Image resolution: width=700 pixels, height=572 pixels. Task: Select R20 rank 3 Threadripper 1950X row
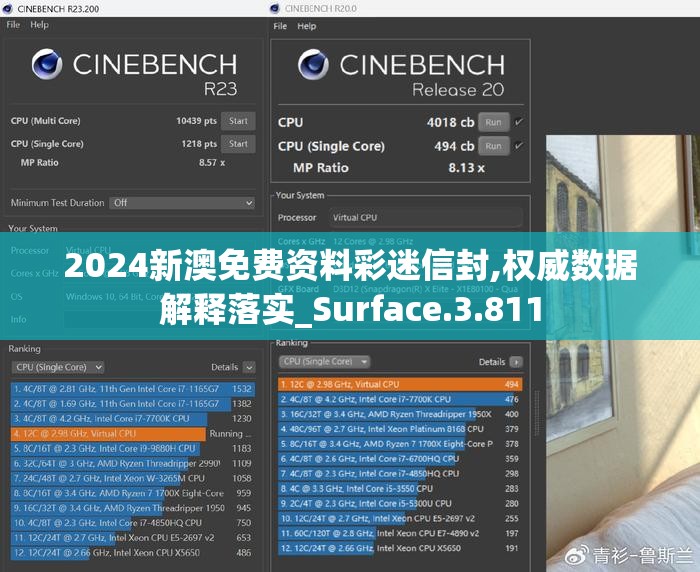[400, 414]
